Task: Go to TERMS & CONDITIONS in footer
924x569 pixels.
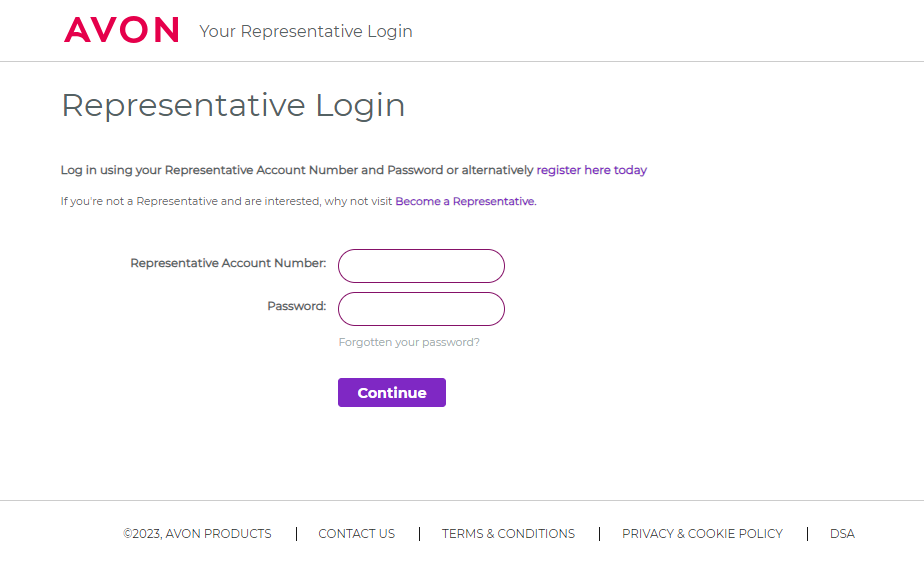Action: 508,534
